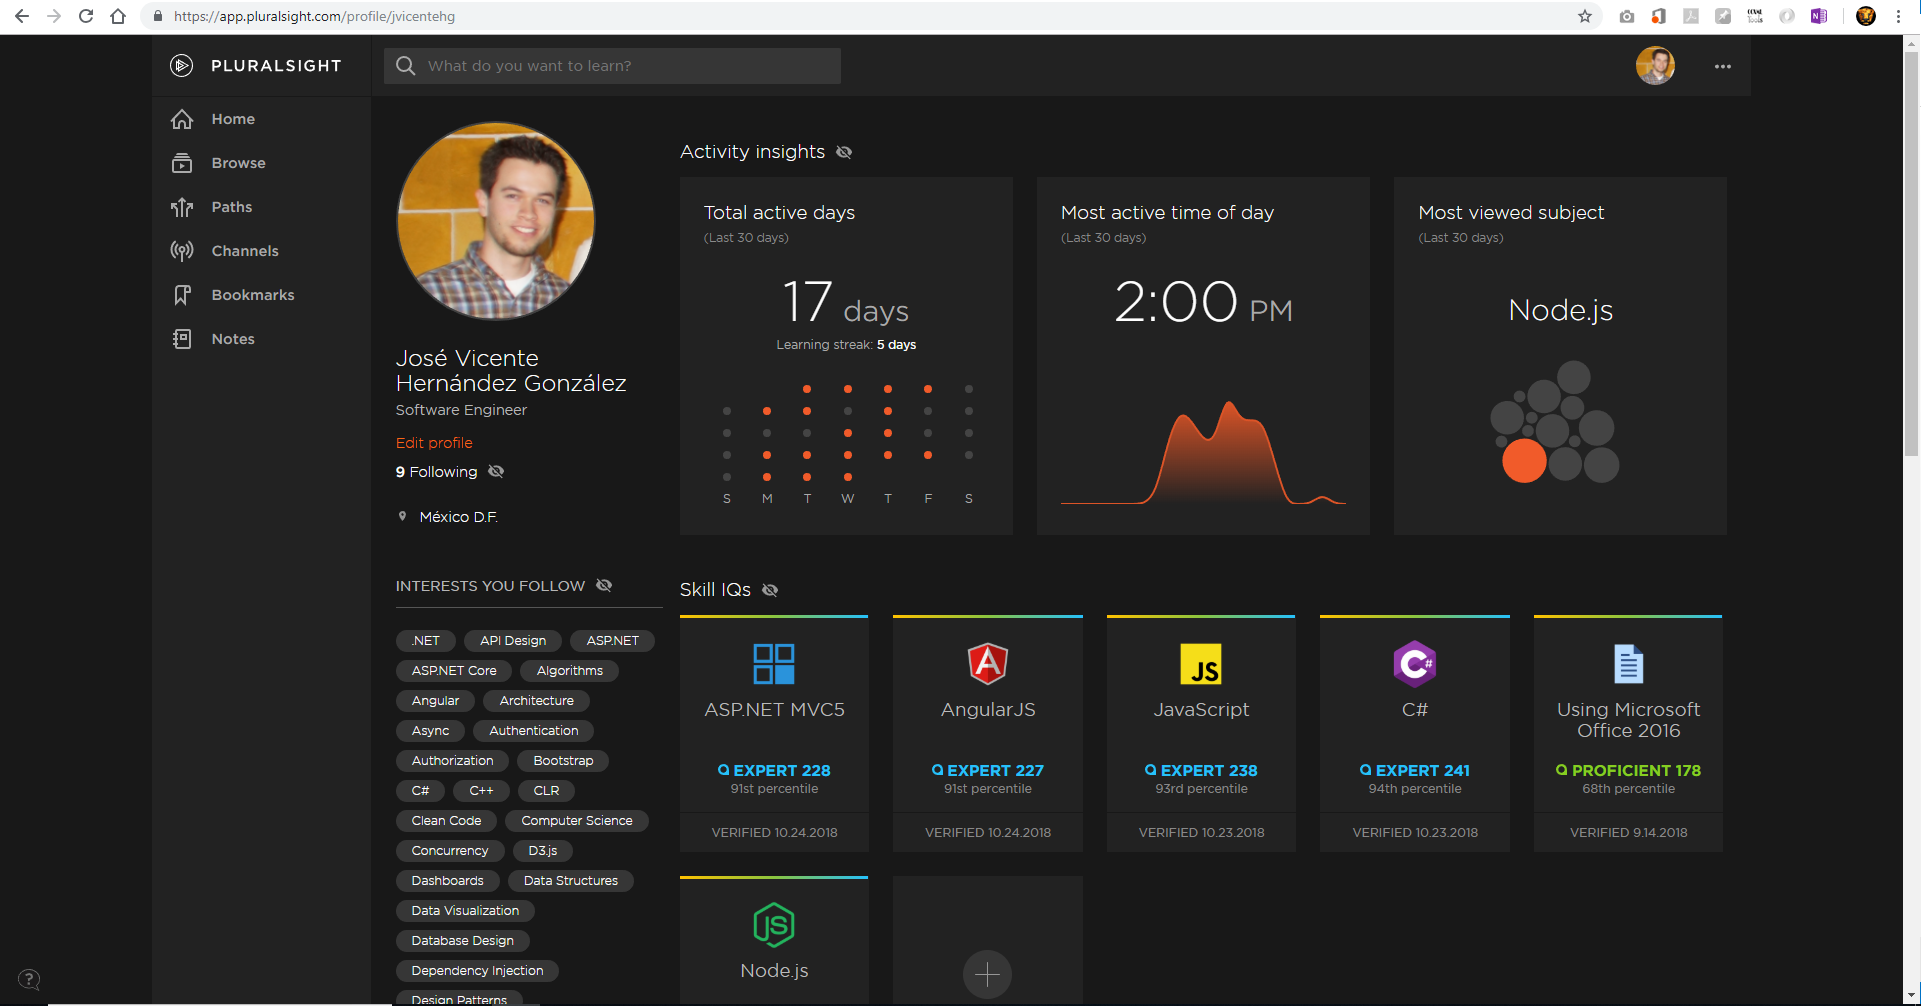Click the Pluralsight logo icon
The image size is (1921, 1006).
[x=181, y=66]
